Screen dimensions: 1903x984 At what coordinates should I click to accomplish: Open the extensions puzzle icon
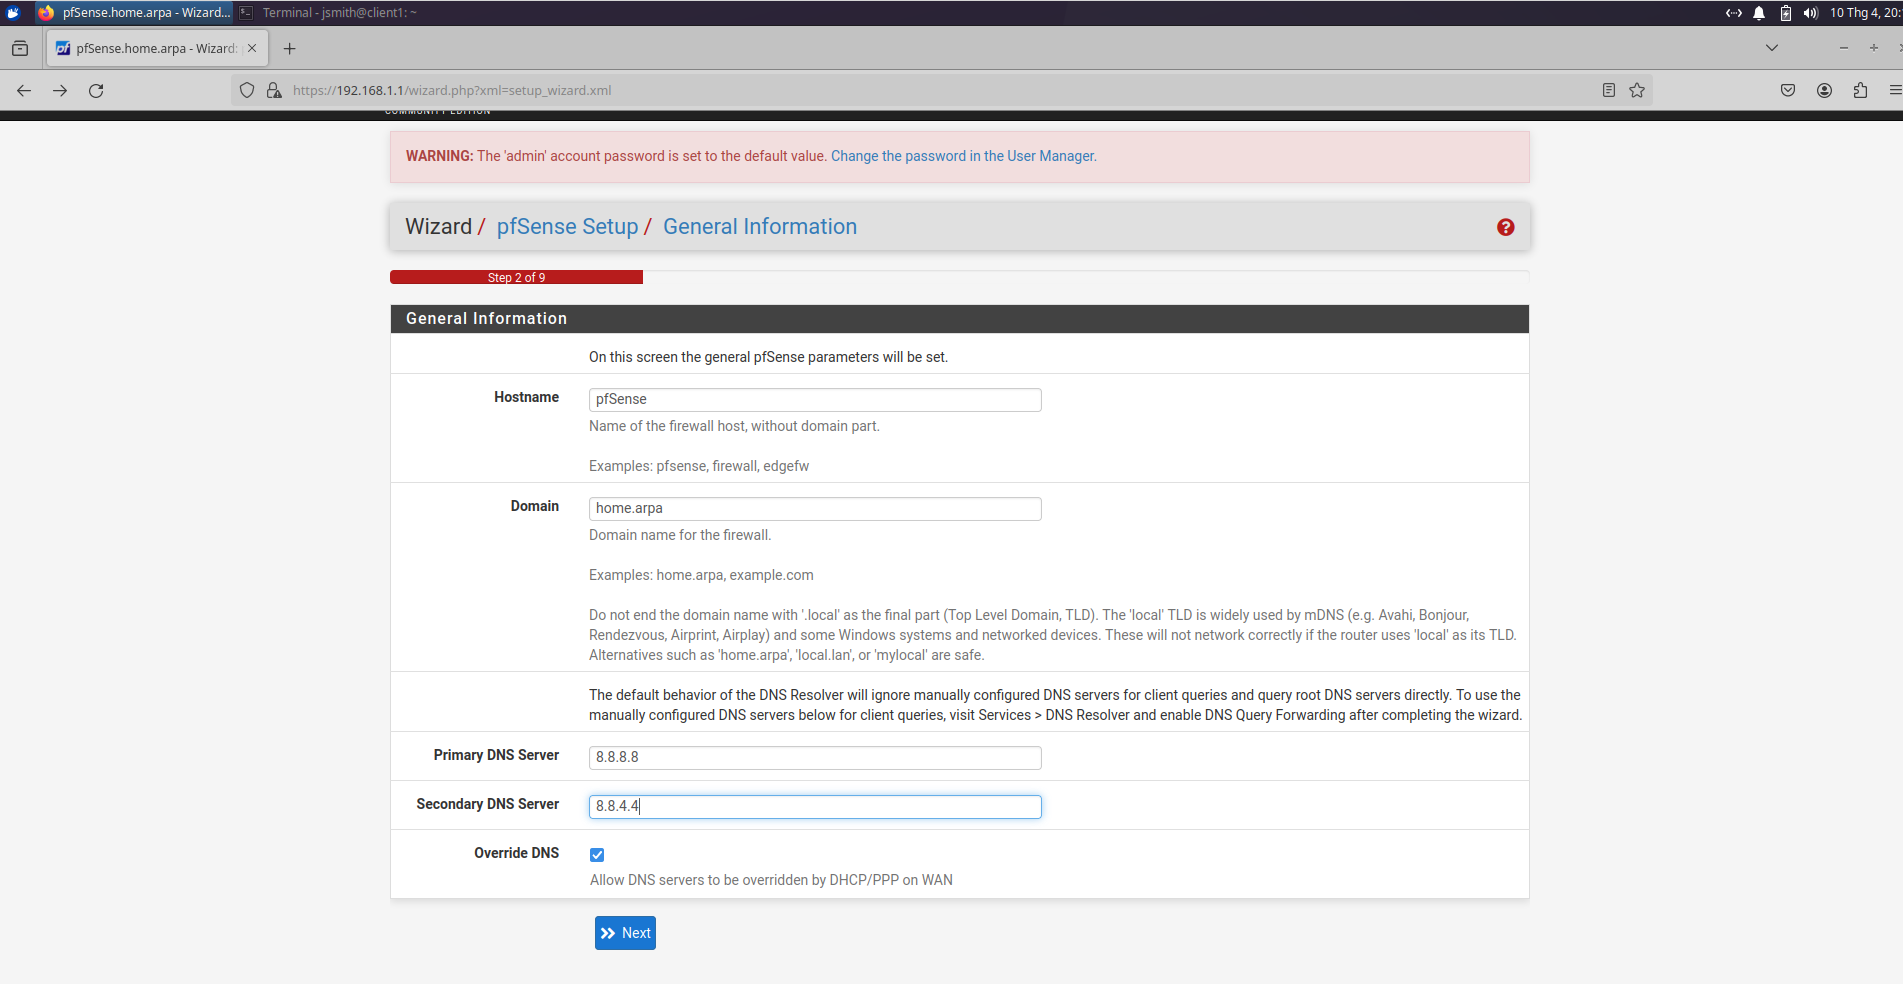tap(1860, 90)
